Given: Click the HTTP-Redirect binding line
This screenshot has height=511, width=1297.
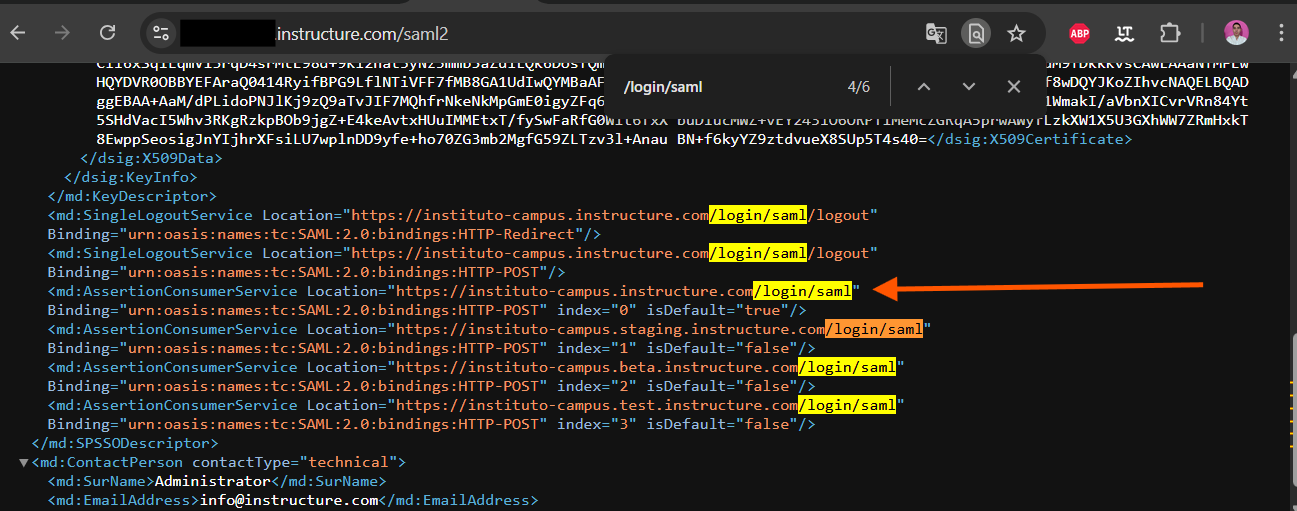Looking at the screenshot, I should point(324,234).
